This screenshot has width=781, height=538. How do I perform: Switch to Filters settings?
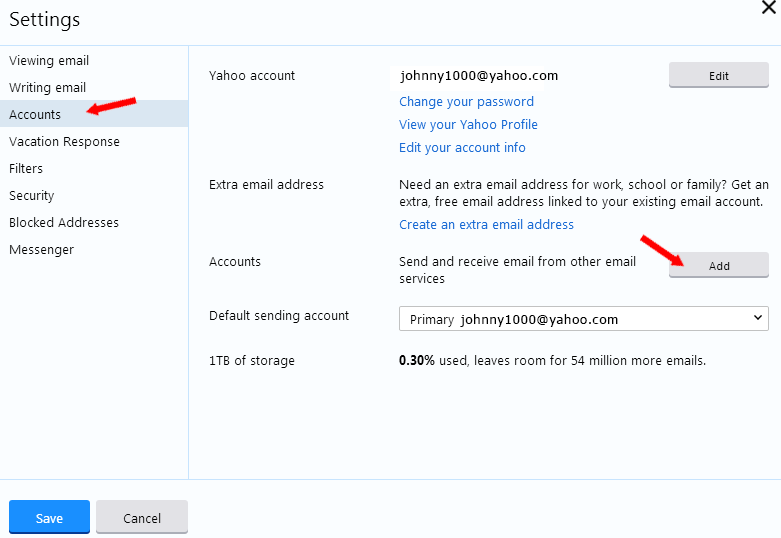pos(26,169)
